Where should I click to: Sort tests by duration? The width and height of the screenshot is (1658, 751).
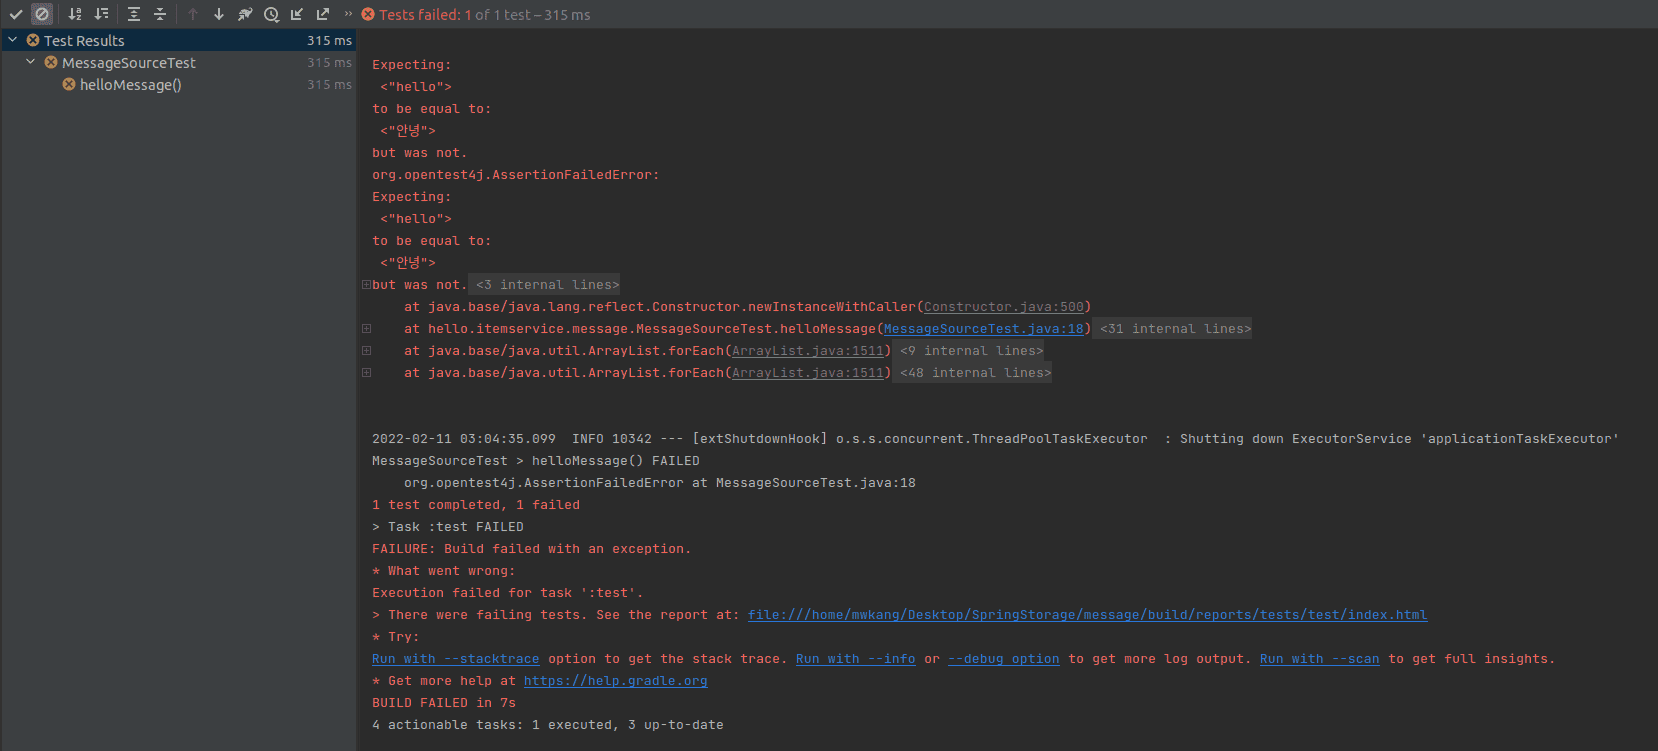click(x=101, y=14)
